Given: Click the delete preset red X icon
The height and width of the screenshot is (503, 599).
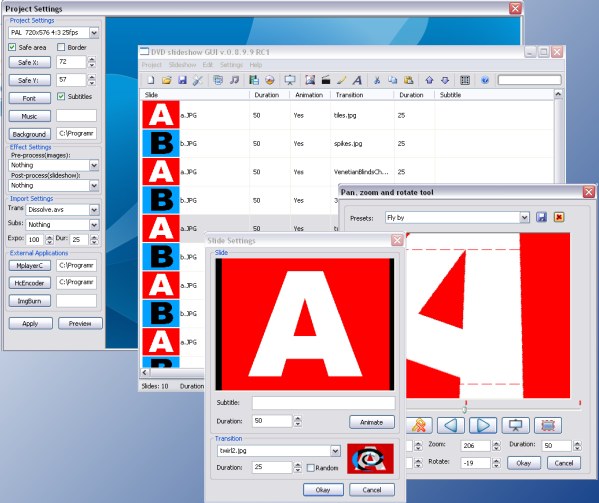Looking at the screenshot, I should pyautogui.click(x=559, y=217).
